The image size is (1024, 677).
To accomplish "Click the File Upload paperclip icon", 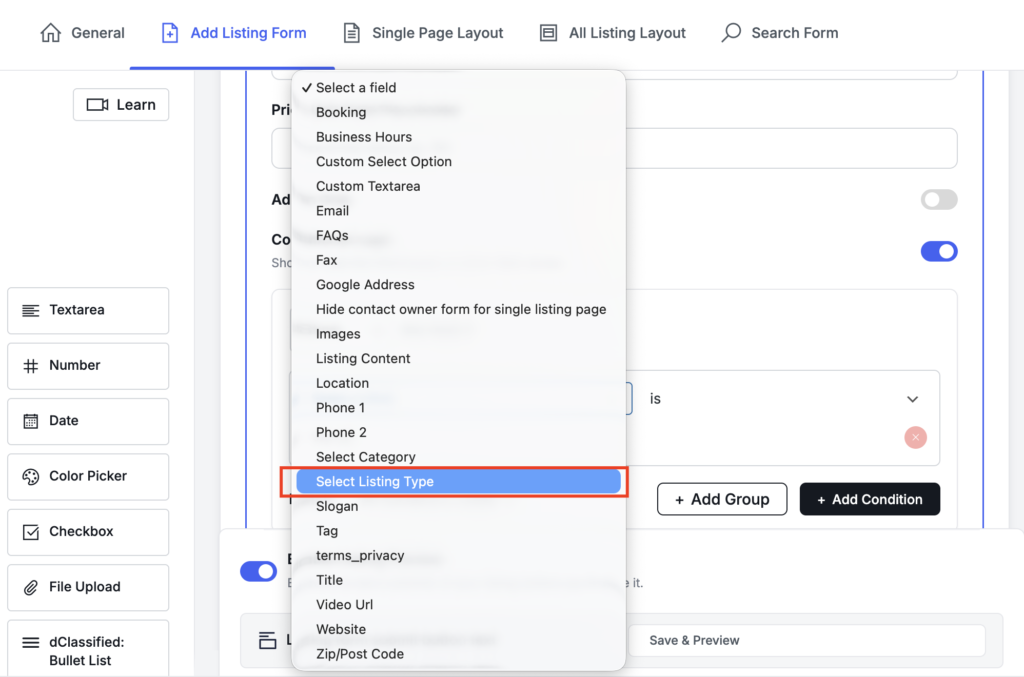I will (31, 587).
